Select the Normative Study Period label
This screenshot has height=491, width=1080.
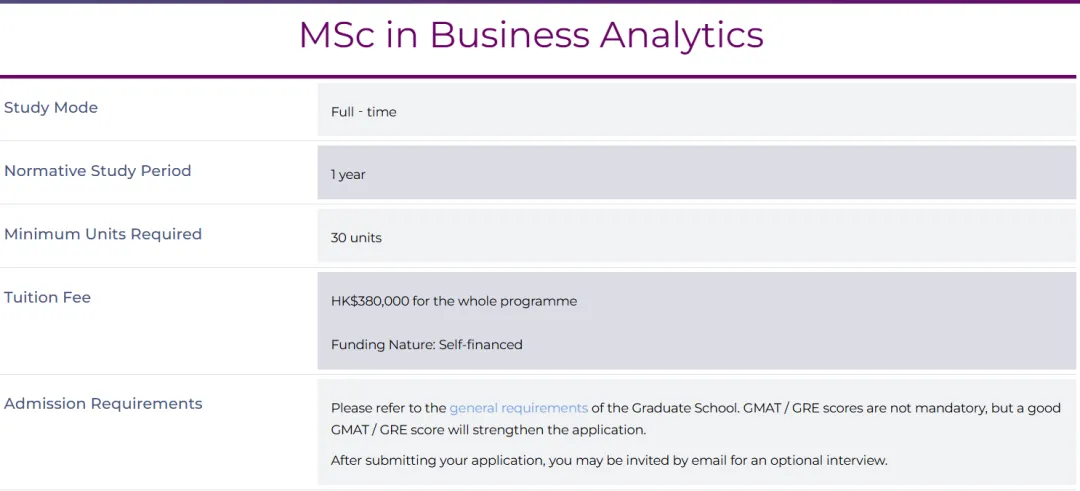coord(98,171)
